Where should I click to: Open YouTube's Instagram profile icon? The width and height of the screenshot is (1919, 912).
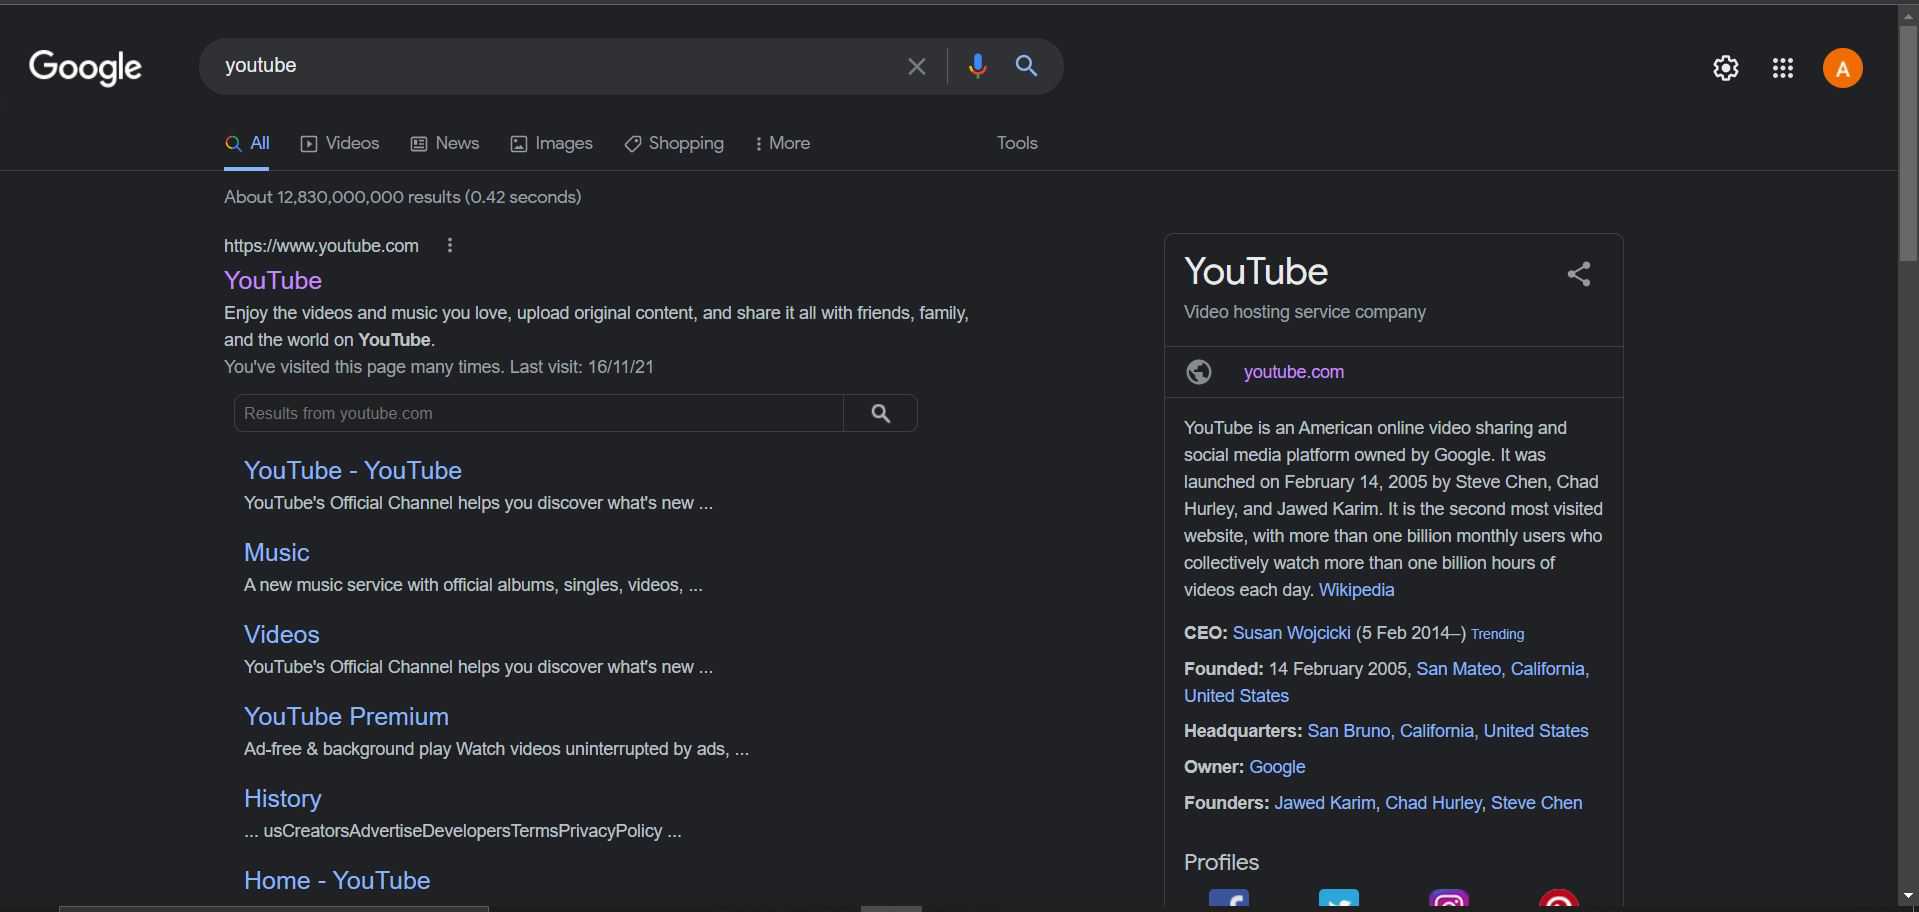tap(1449, 900)
